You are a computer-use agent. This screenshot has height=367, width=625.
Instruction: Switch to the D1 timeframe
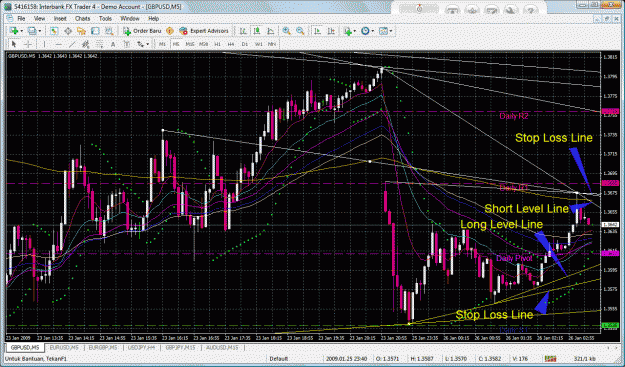point(244,44)
